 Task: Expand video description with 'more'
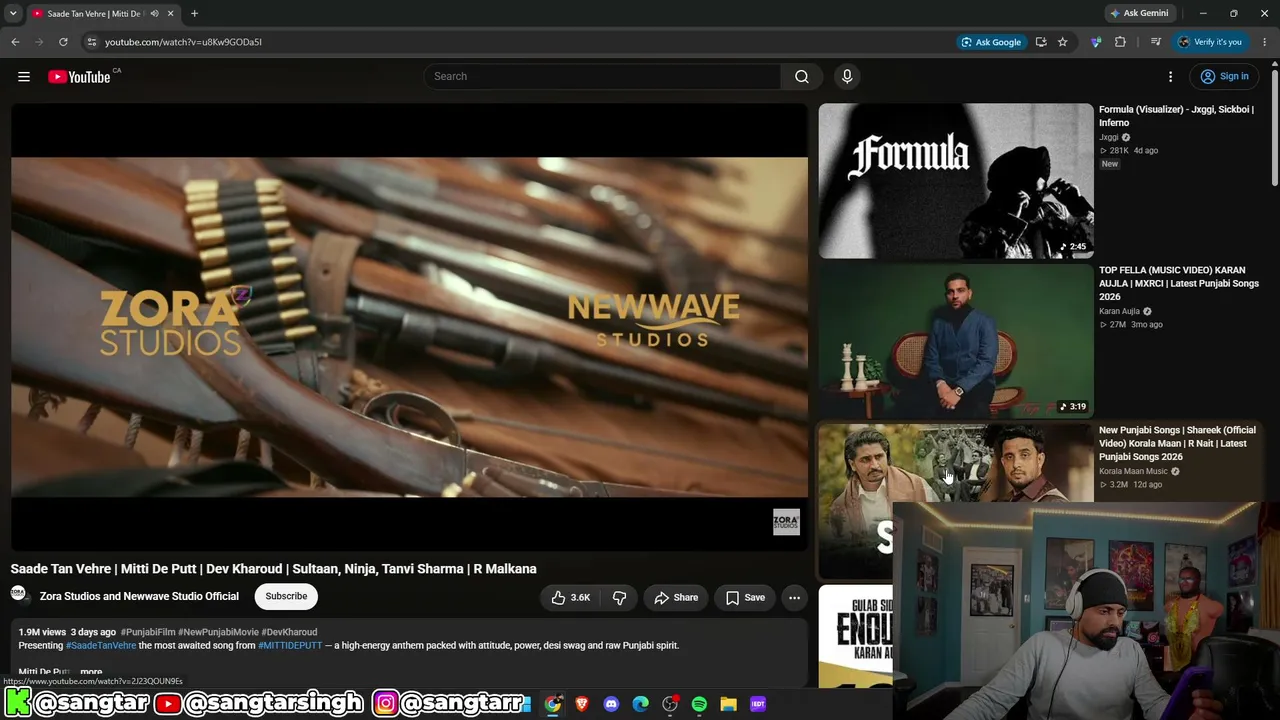click(91, 672)
